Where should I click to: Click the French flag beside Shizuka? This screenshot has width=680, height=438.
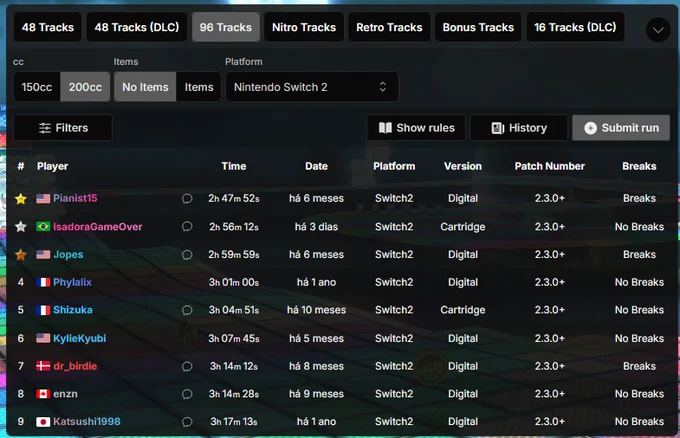point(43,310)
